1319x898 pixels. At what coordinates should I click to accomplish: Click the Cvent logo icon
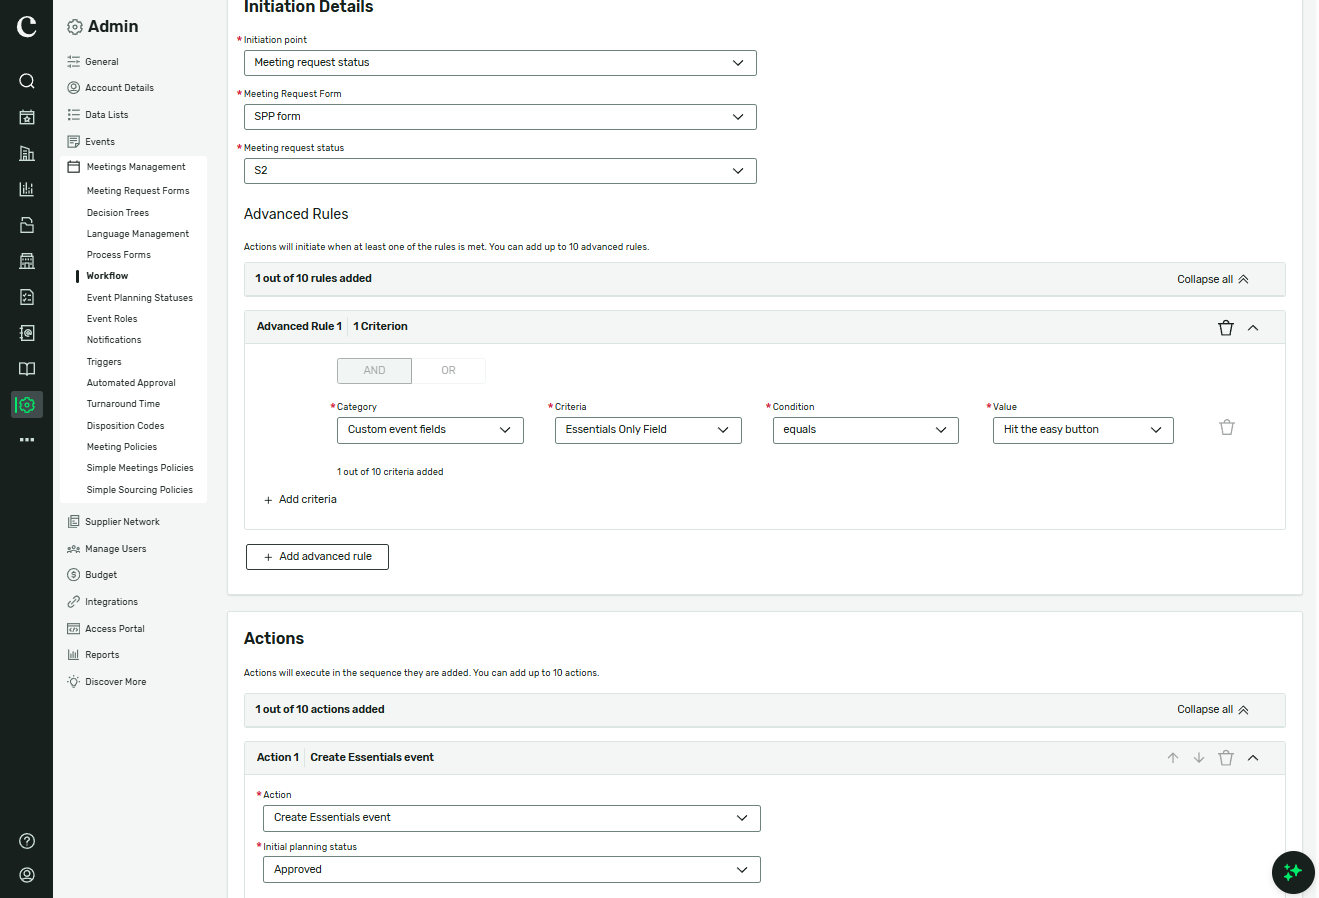pos(27,27)
